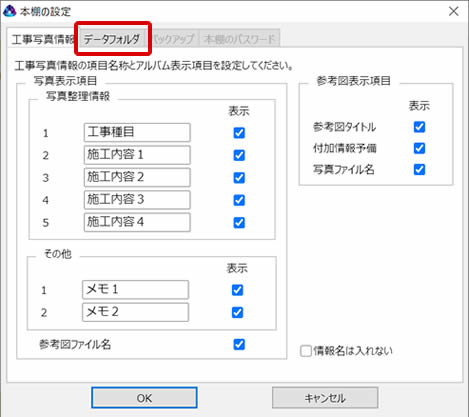Focus the 施工内容２ input field
This screenshot has width=469, height=417.
coord(137,177)
